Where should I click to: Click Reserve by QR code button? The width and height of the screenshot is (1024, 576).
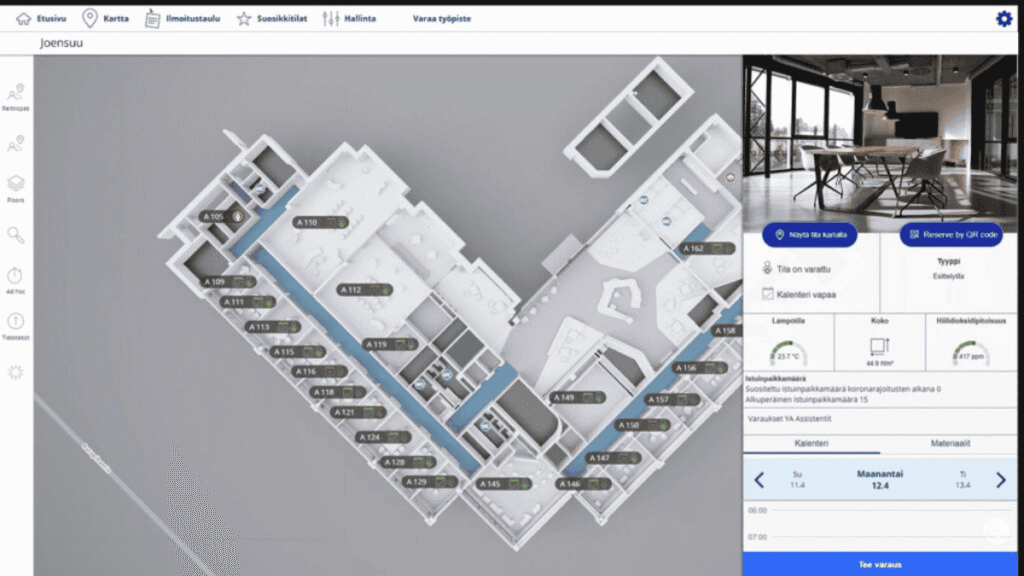click(951, 234)
